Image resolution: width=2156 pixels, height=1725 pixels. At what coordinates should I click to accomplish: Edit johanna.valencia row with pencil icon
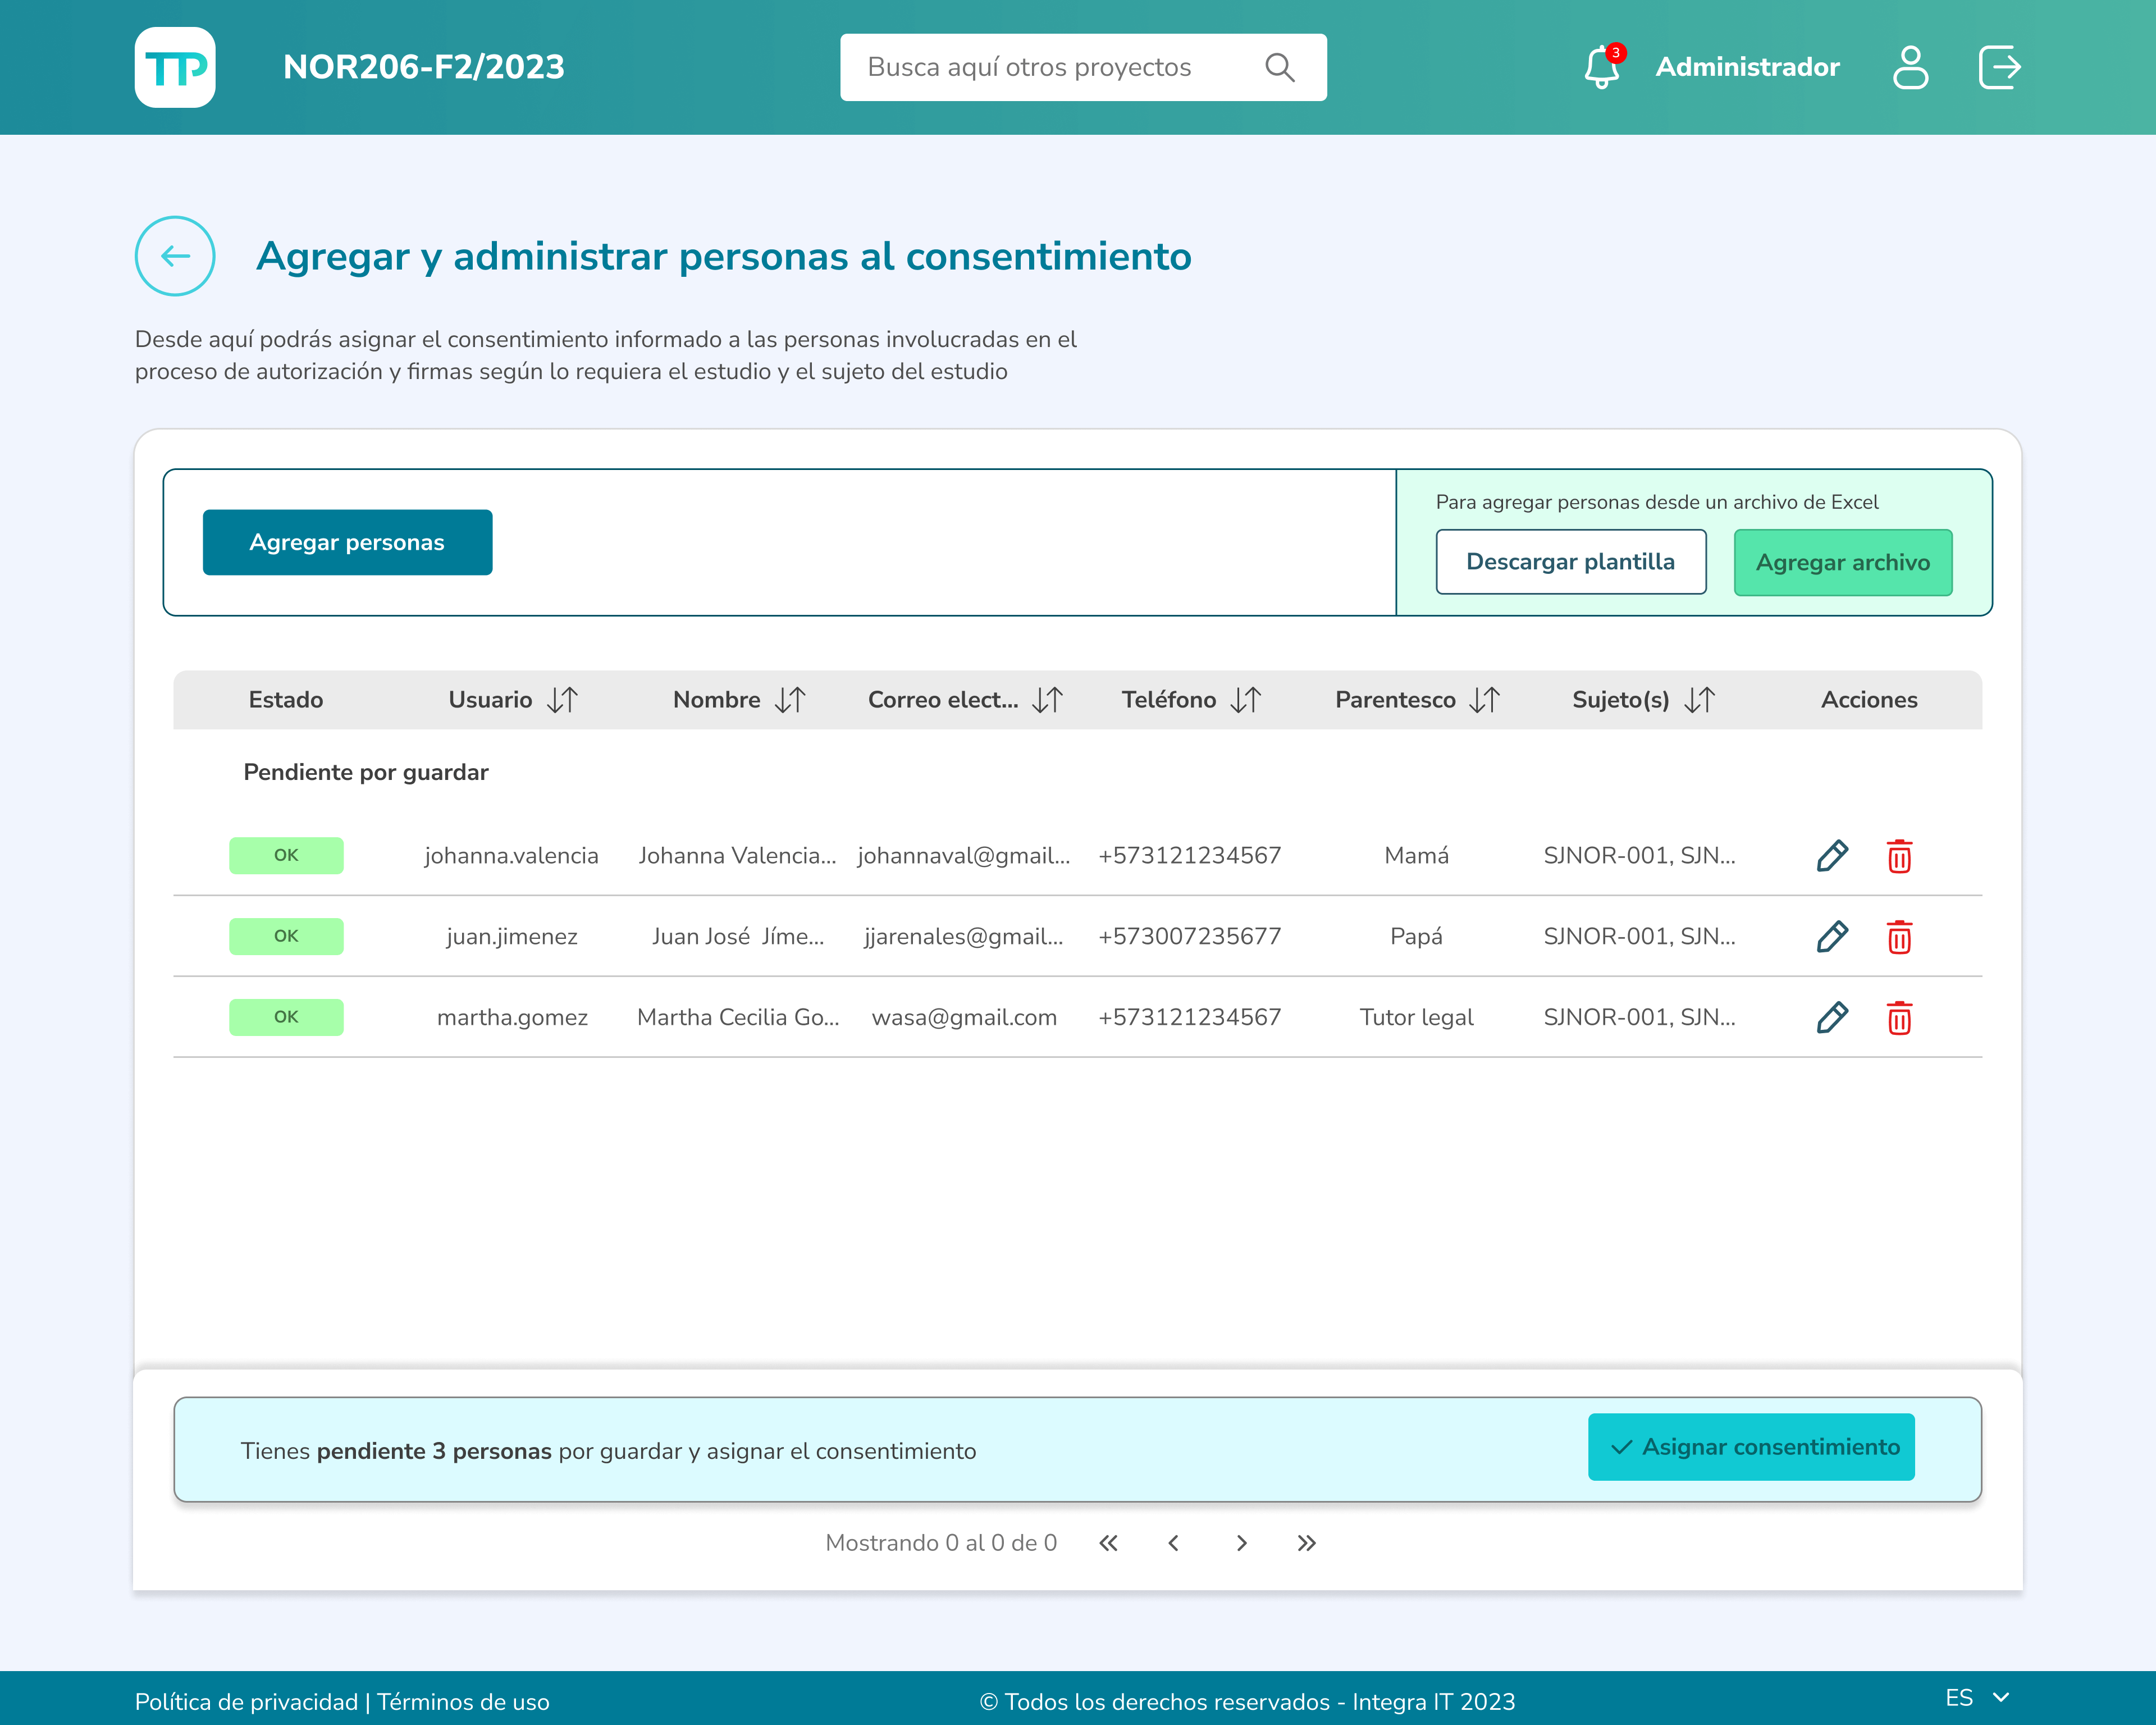tap(1832, 856)
